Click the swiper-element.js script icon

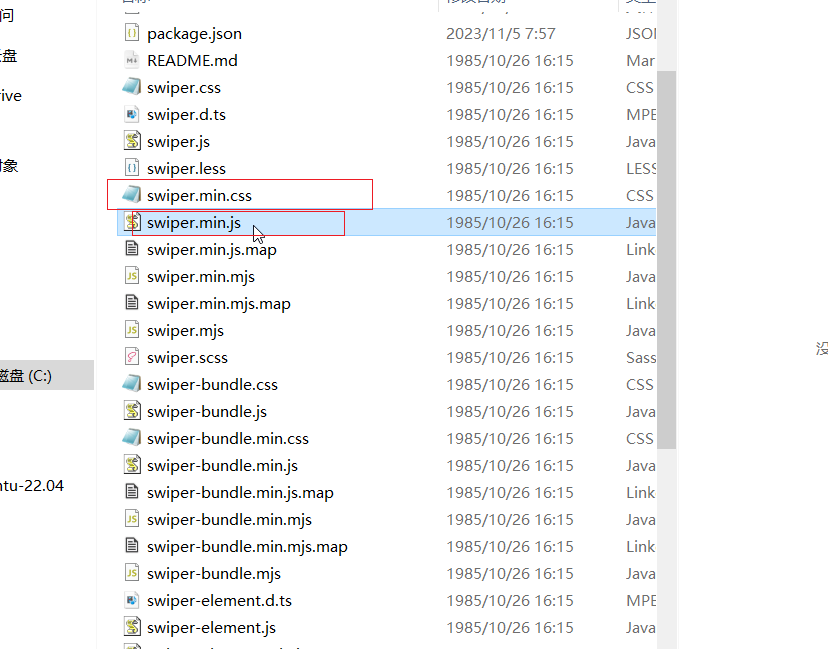click(x=132, y=627)
